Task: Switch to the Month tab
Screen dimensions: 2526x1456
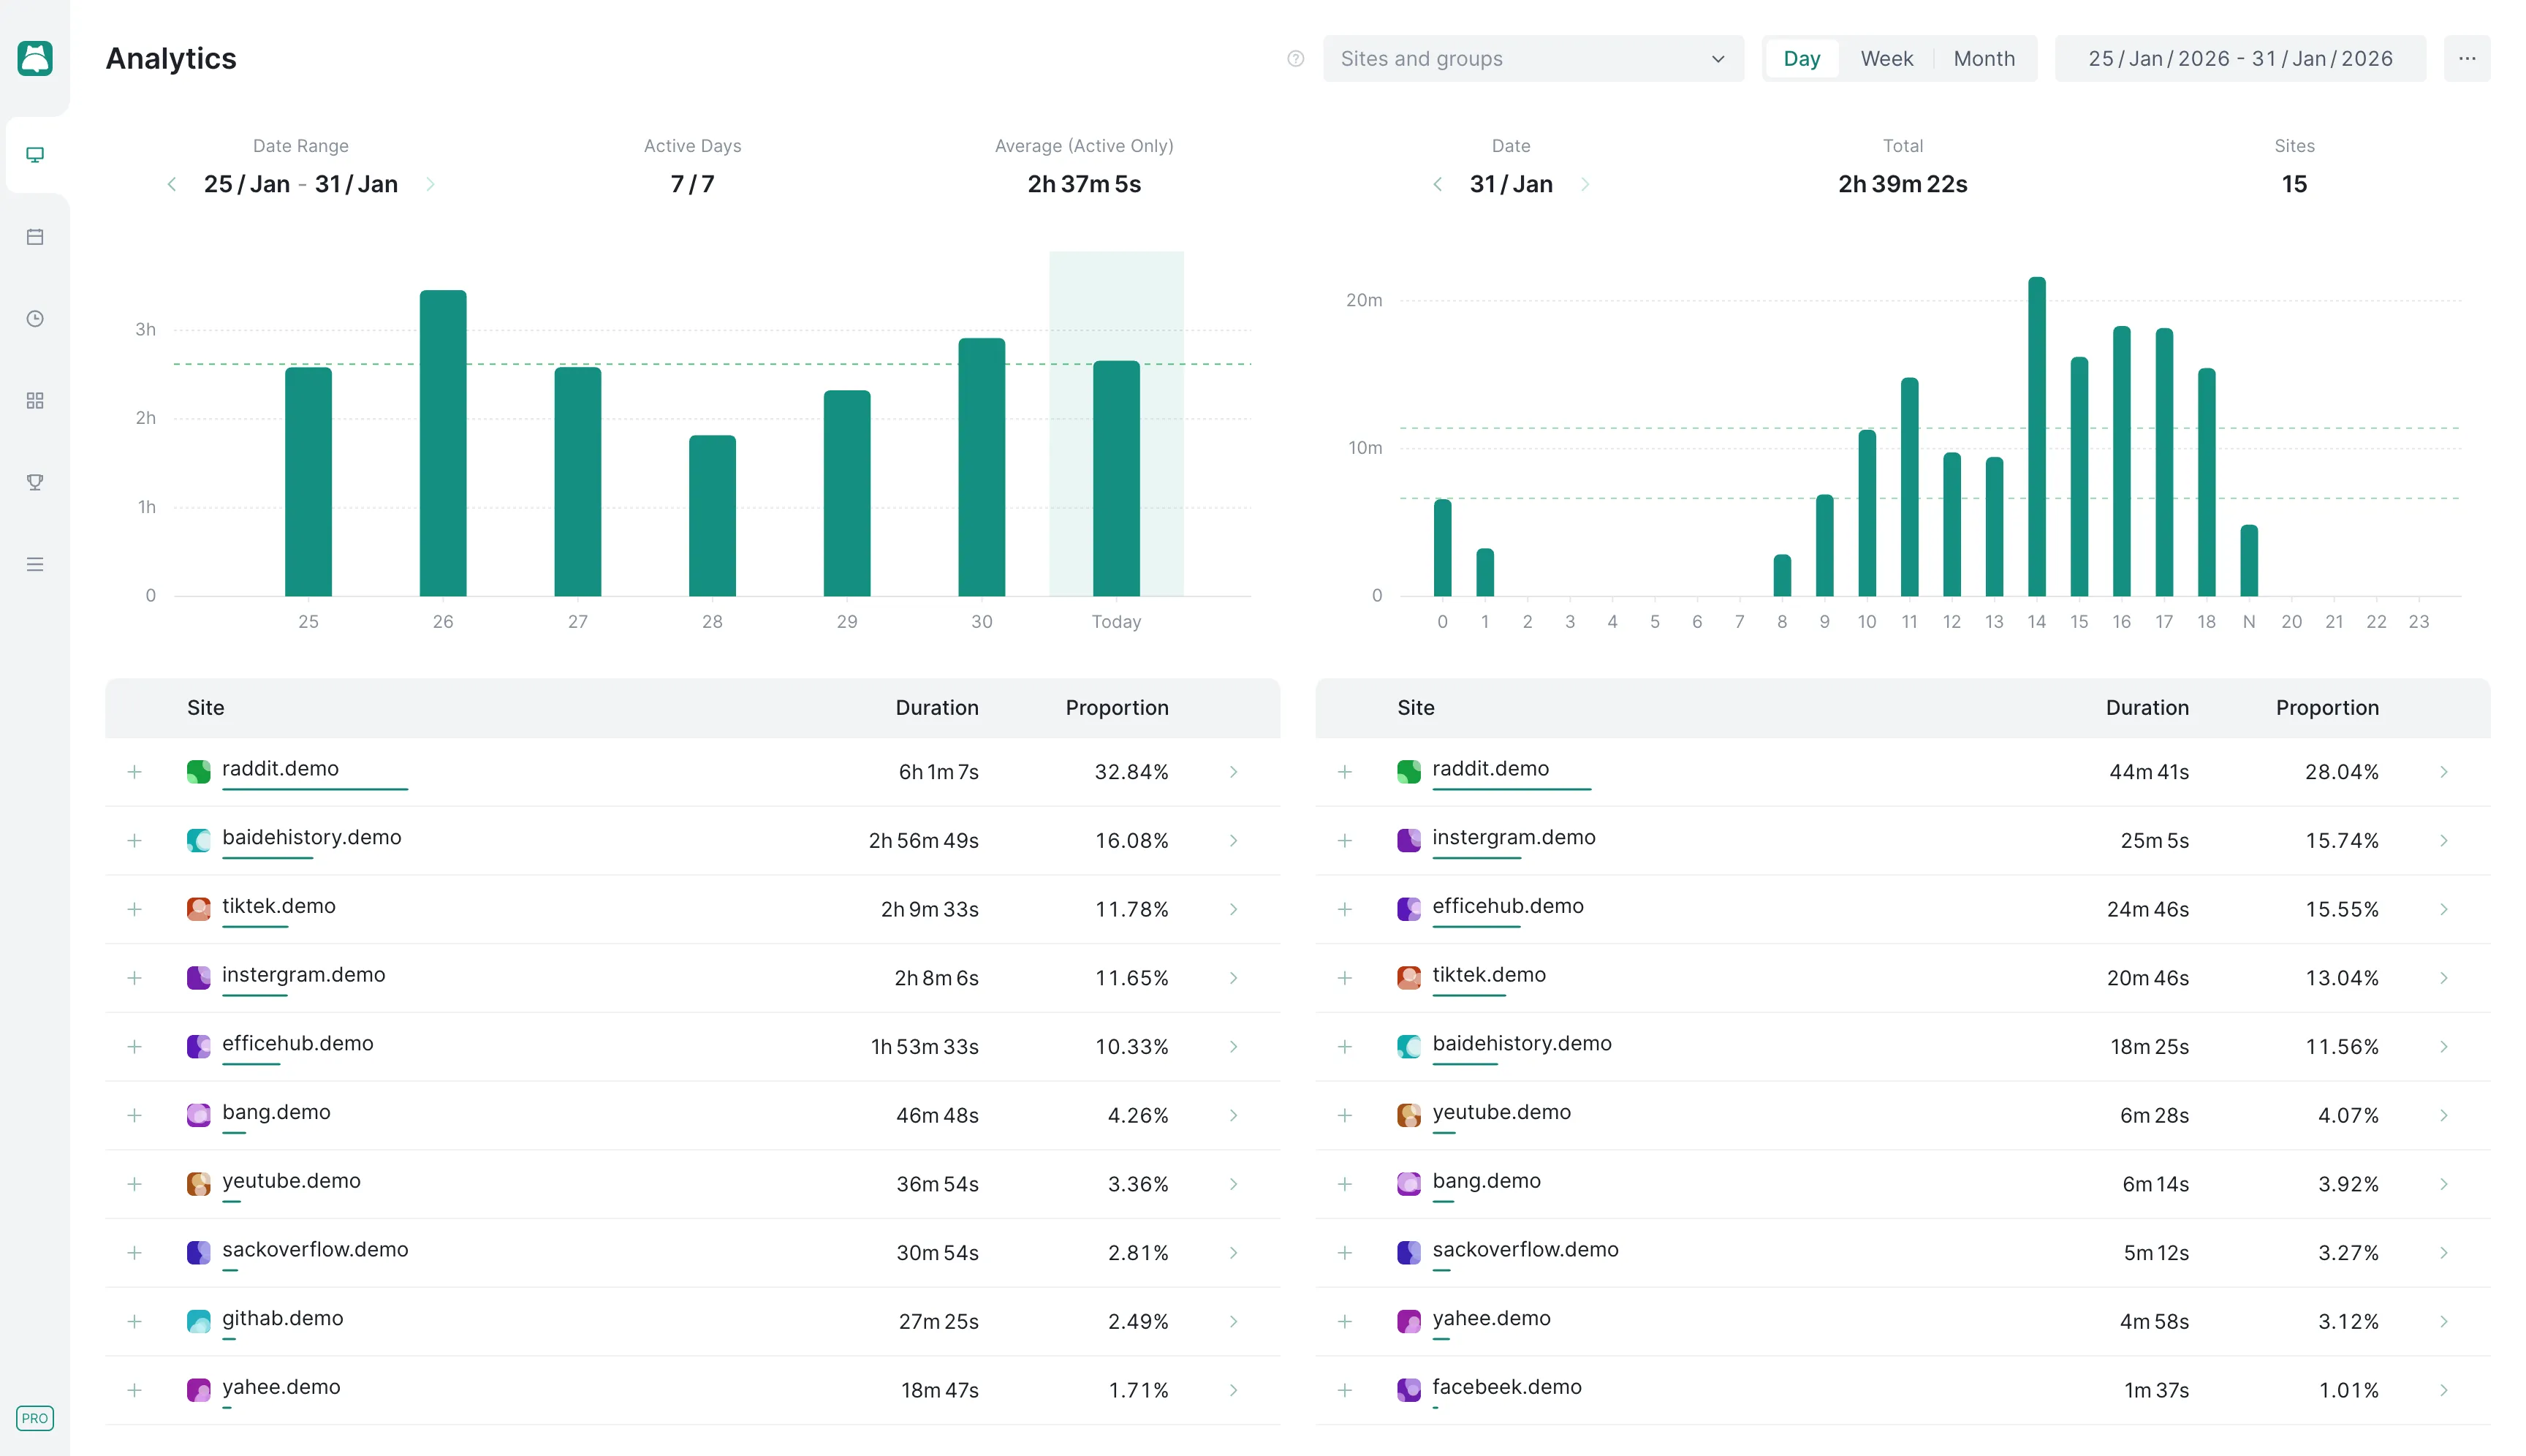Action: click(x=1983, y=58)
